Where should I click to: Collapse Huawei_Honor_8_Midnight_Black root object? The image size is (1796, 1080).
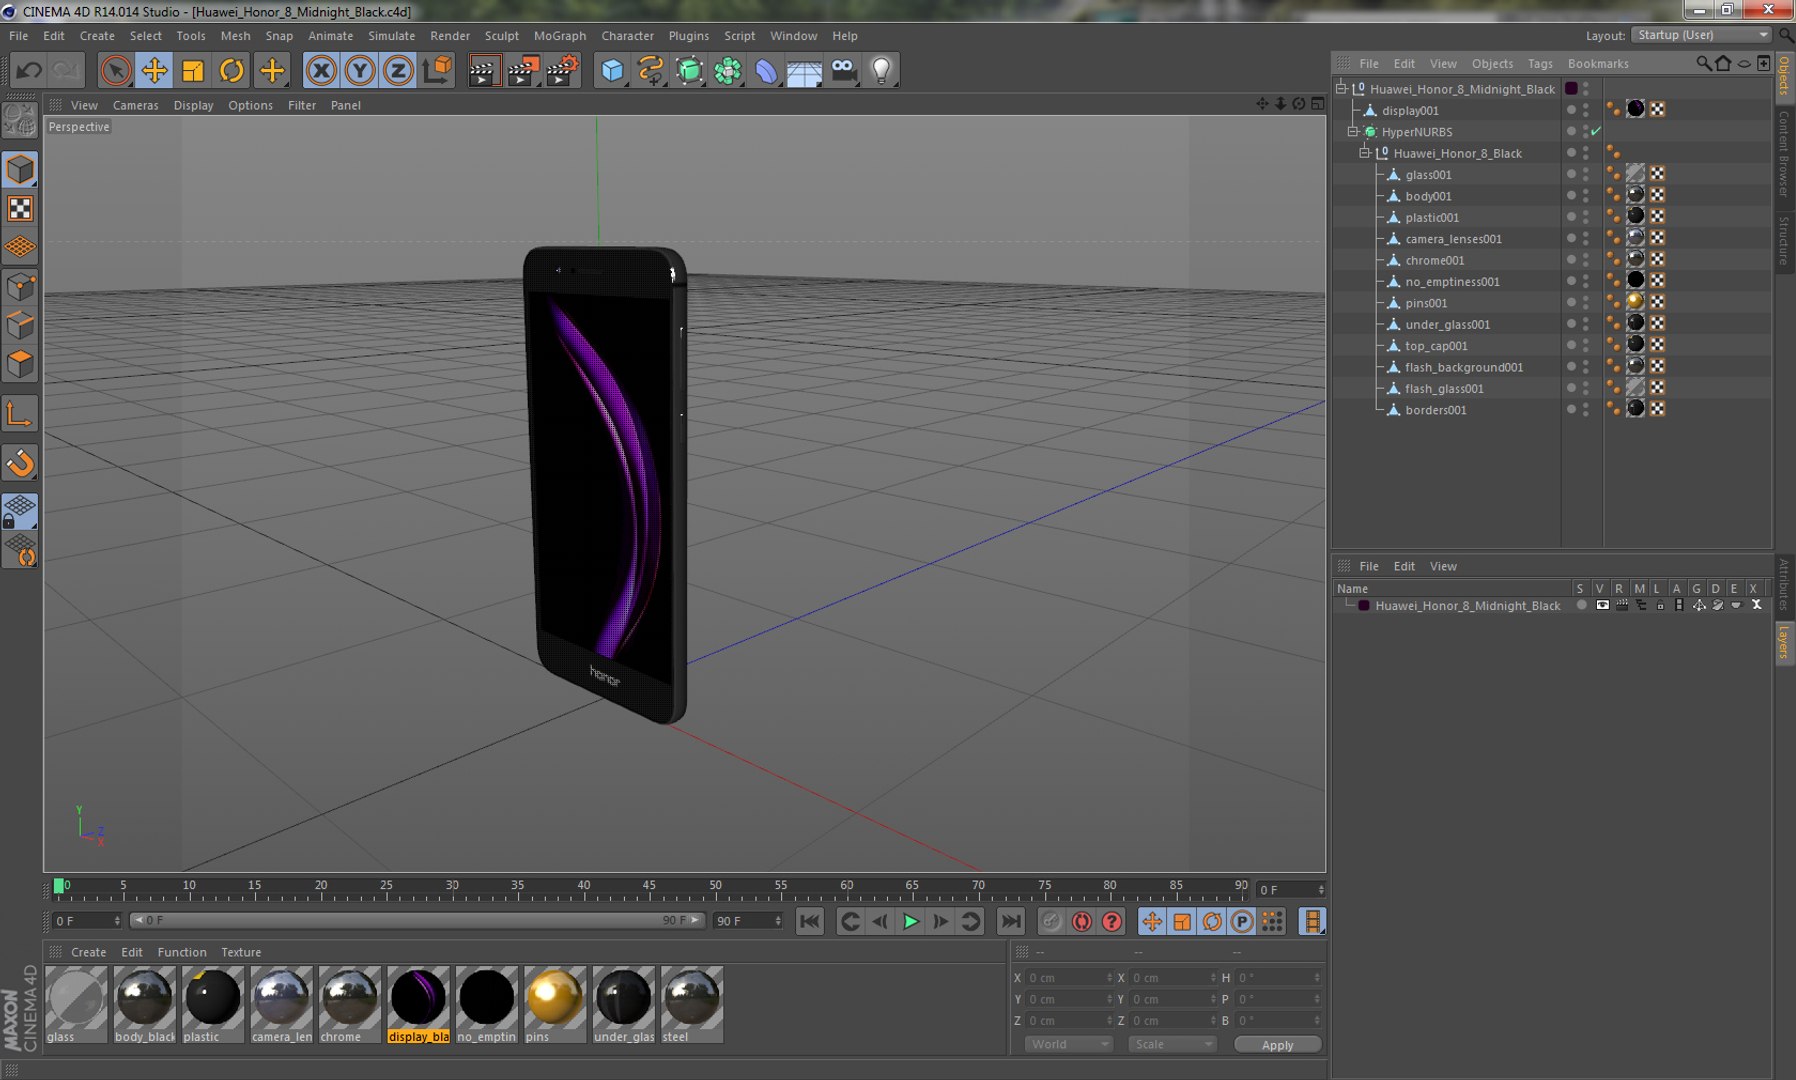point(1341,88)
